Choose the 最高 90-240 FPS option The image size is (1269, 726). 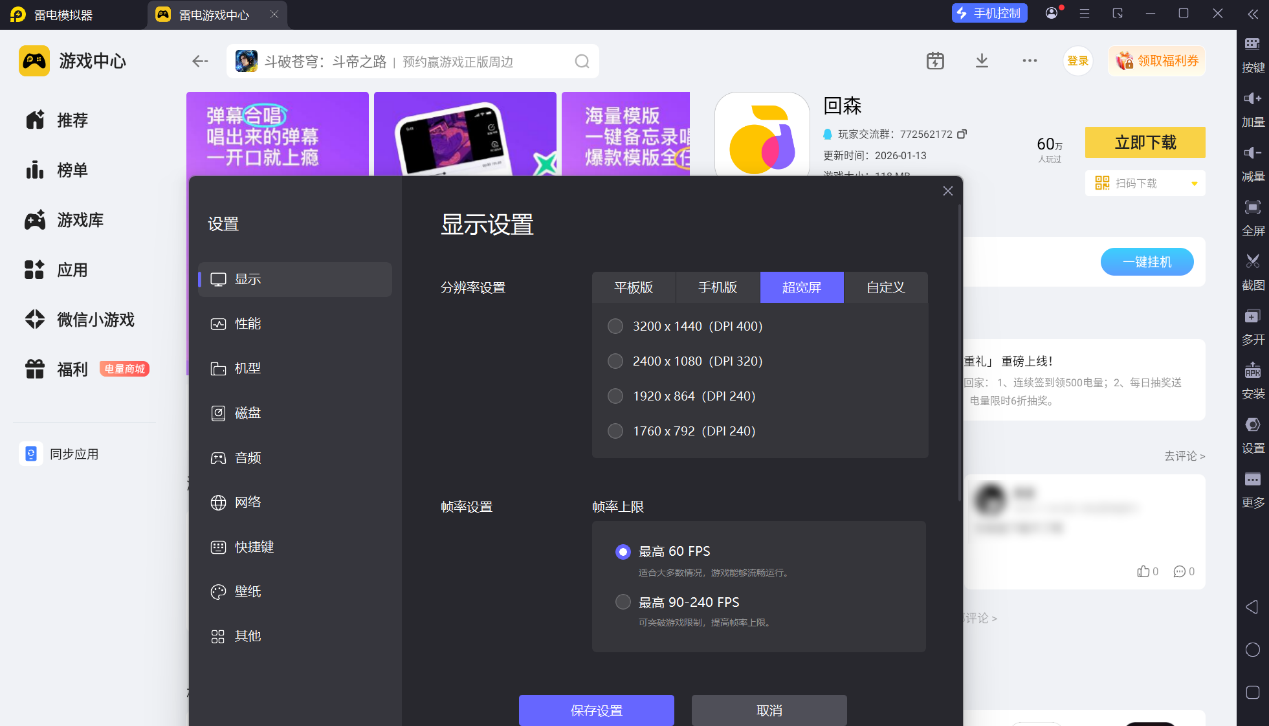tap(623, 602)
